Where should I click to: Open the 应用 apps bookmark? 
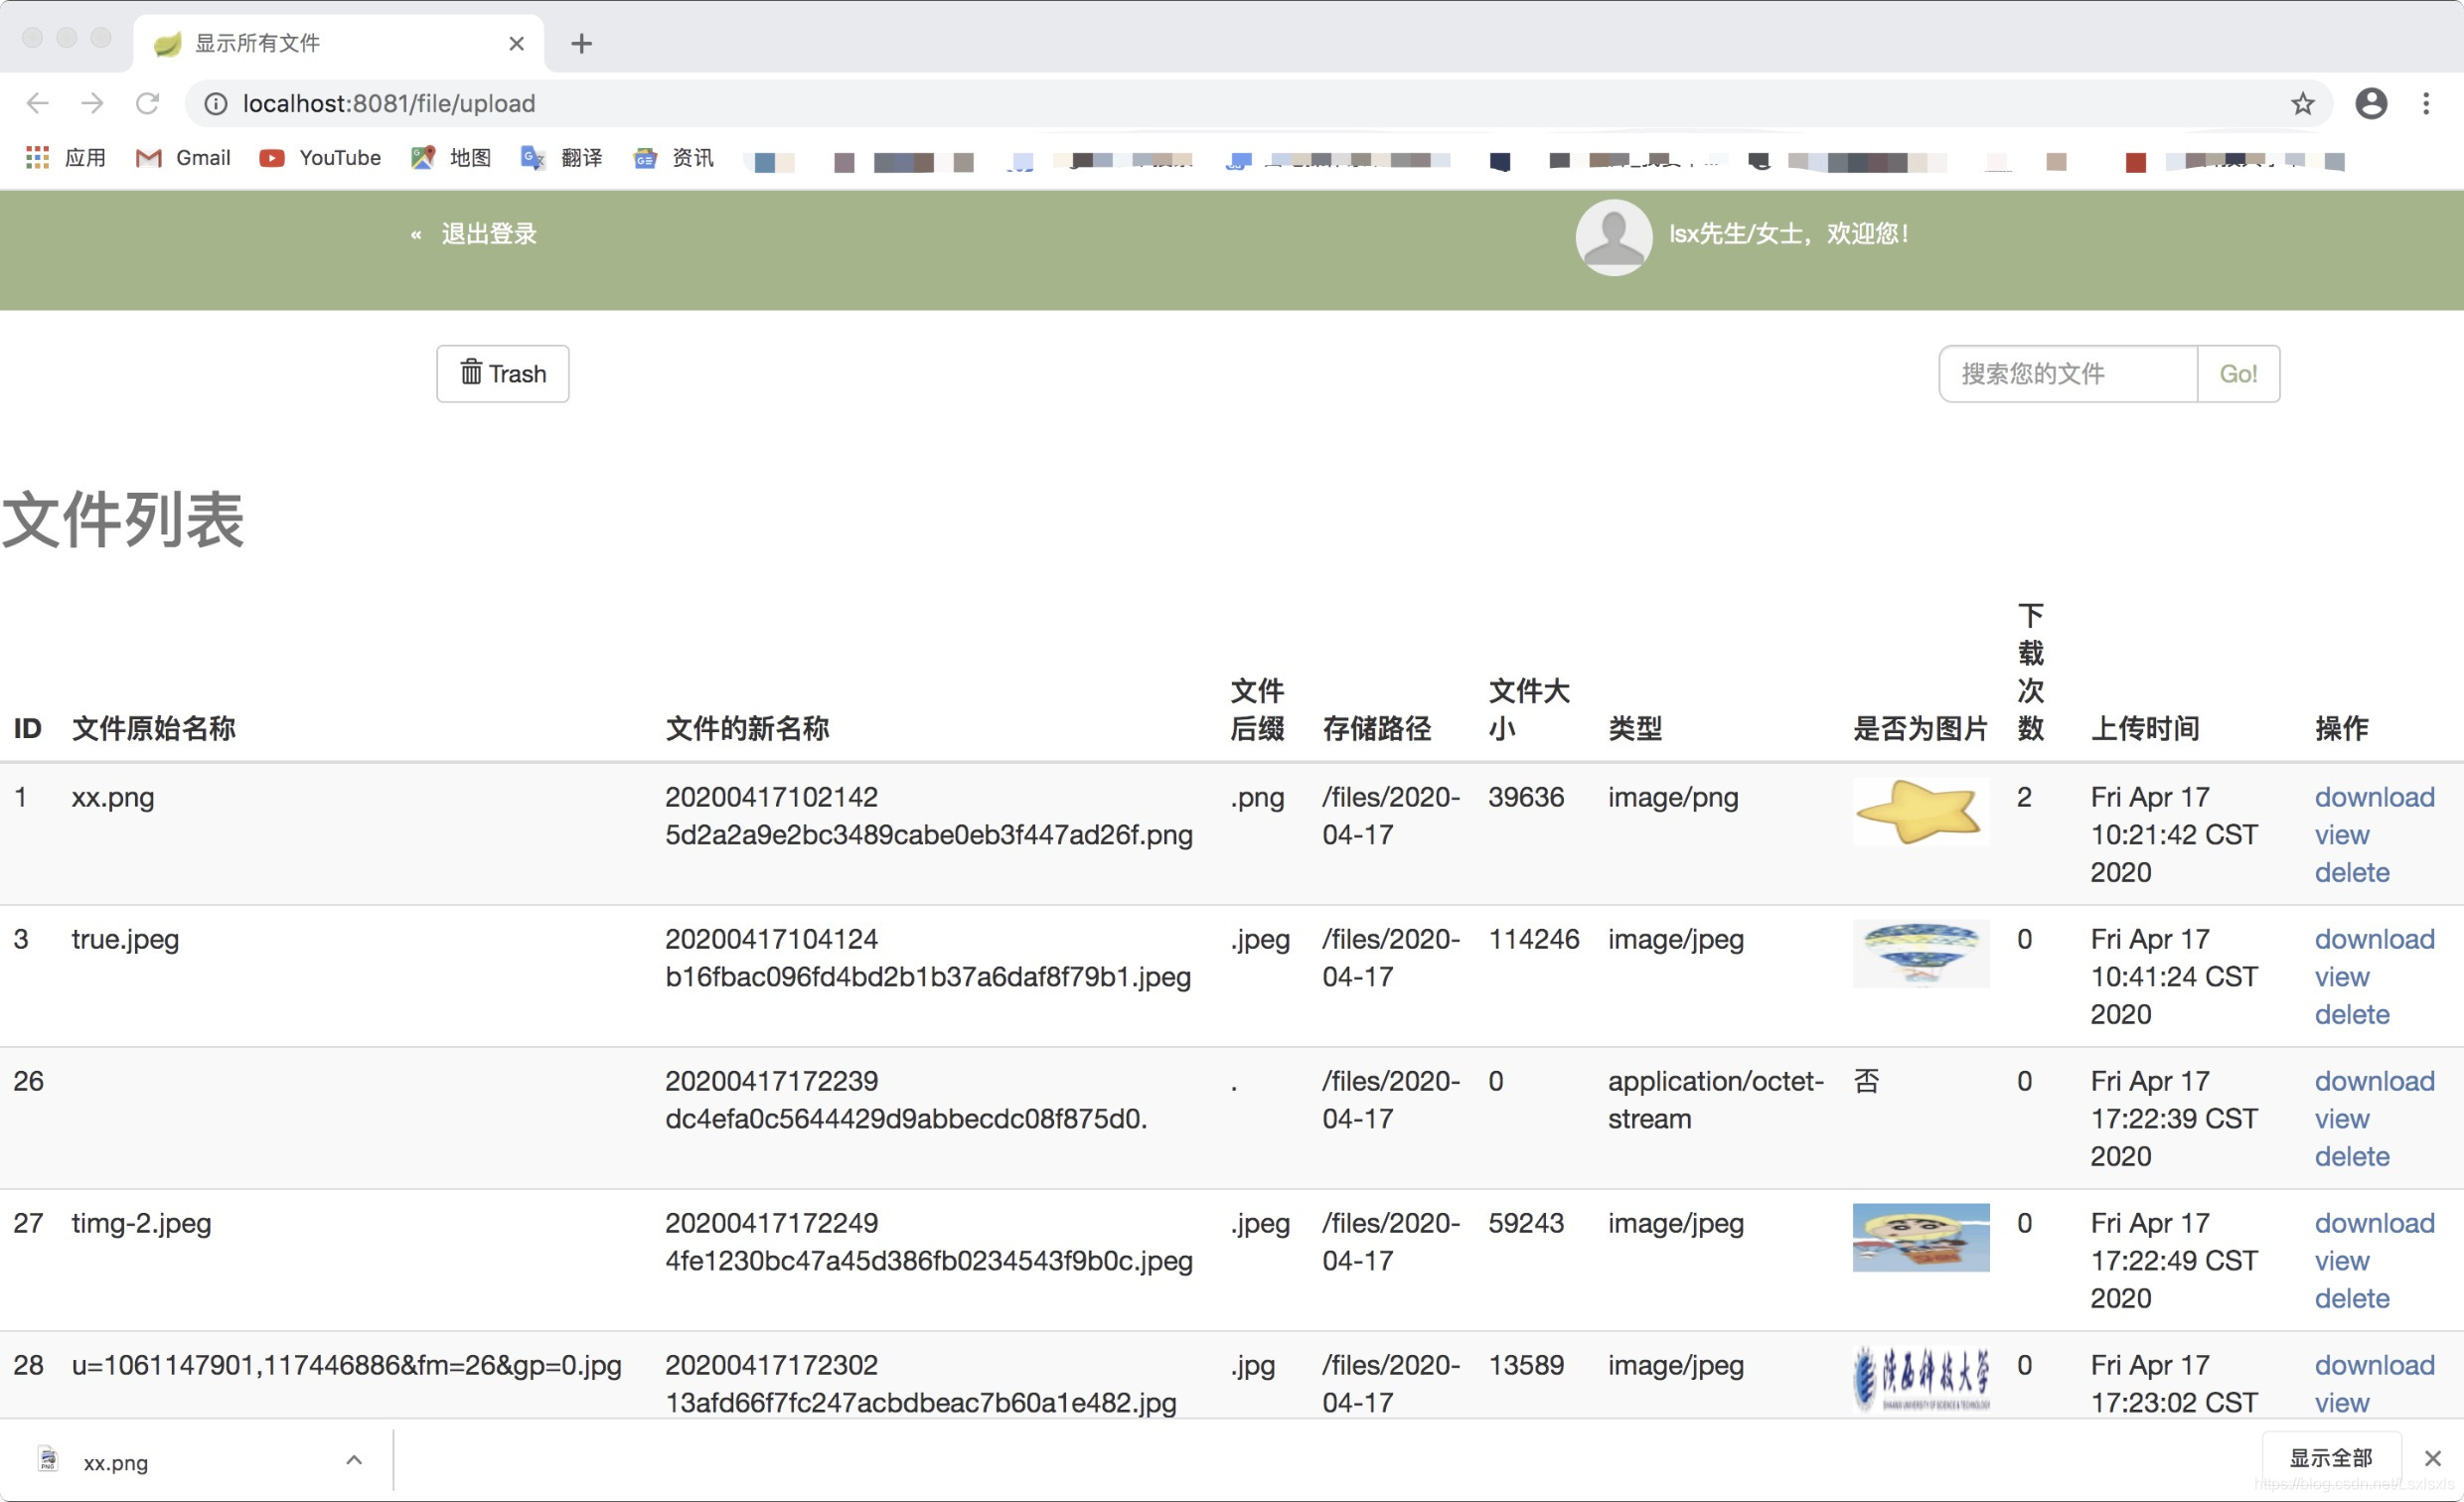pyautogui.click(x=66, y=157)
